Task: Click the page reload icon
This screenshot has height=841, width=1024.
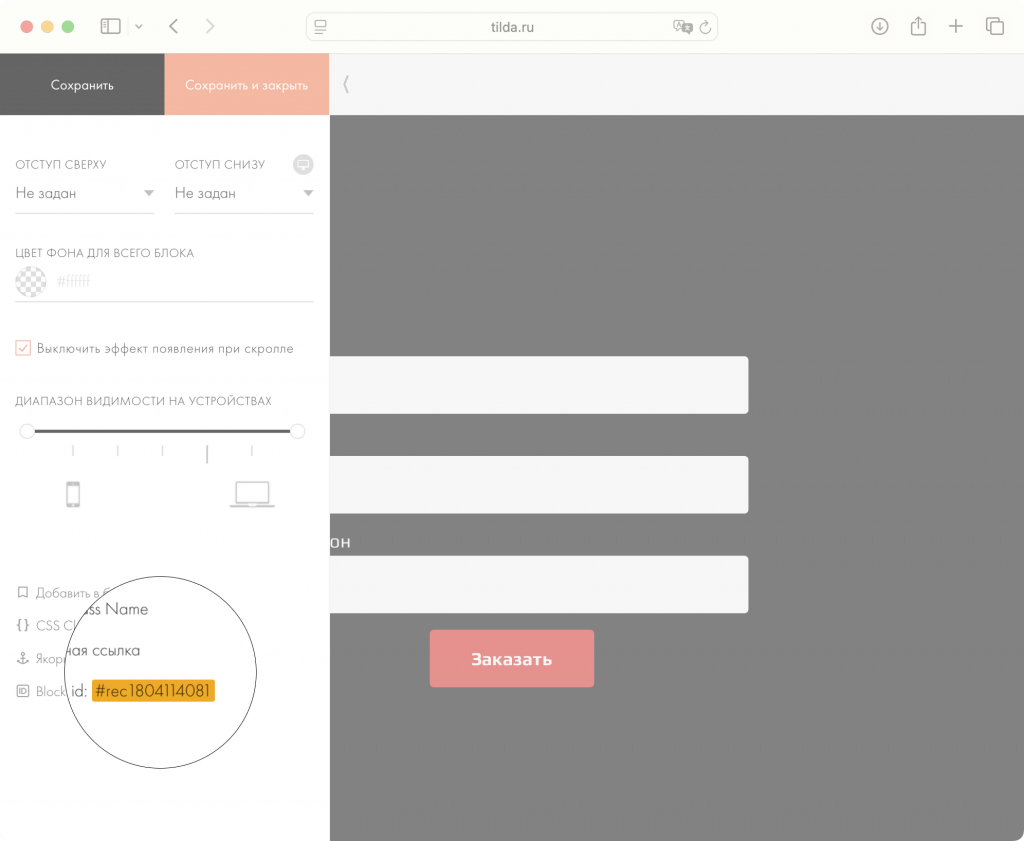Action: point(705,28)
